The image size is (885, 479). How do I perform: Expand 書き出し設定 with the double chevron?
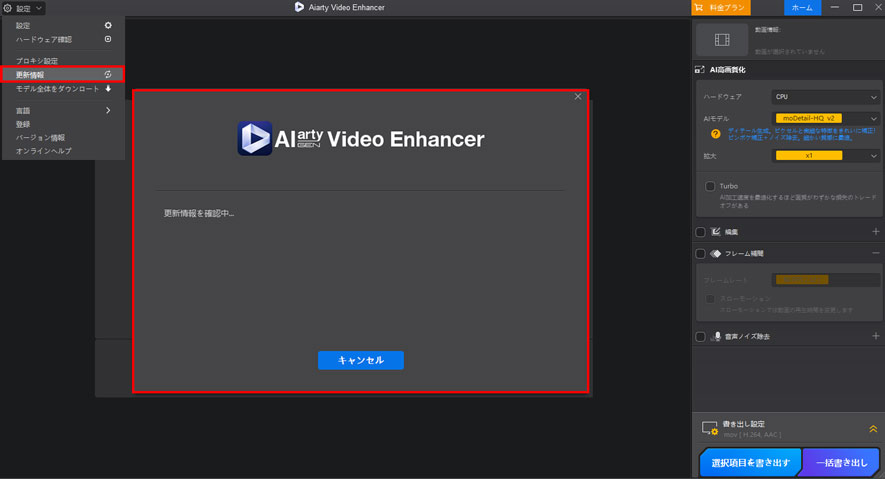873,429
